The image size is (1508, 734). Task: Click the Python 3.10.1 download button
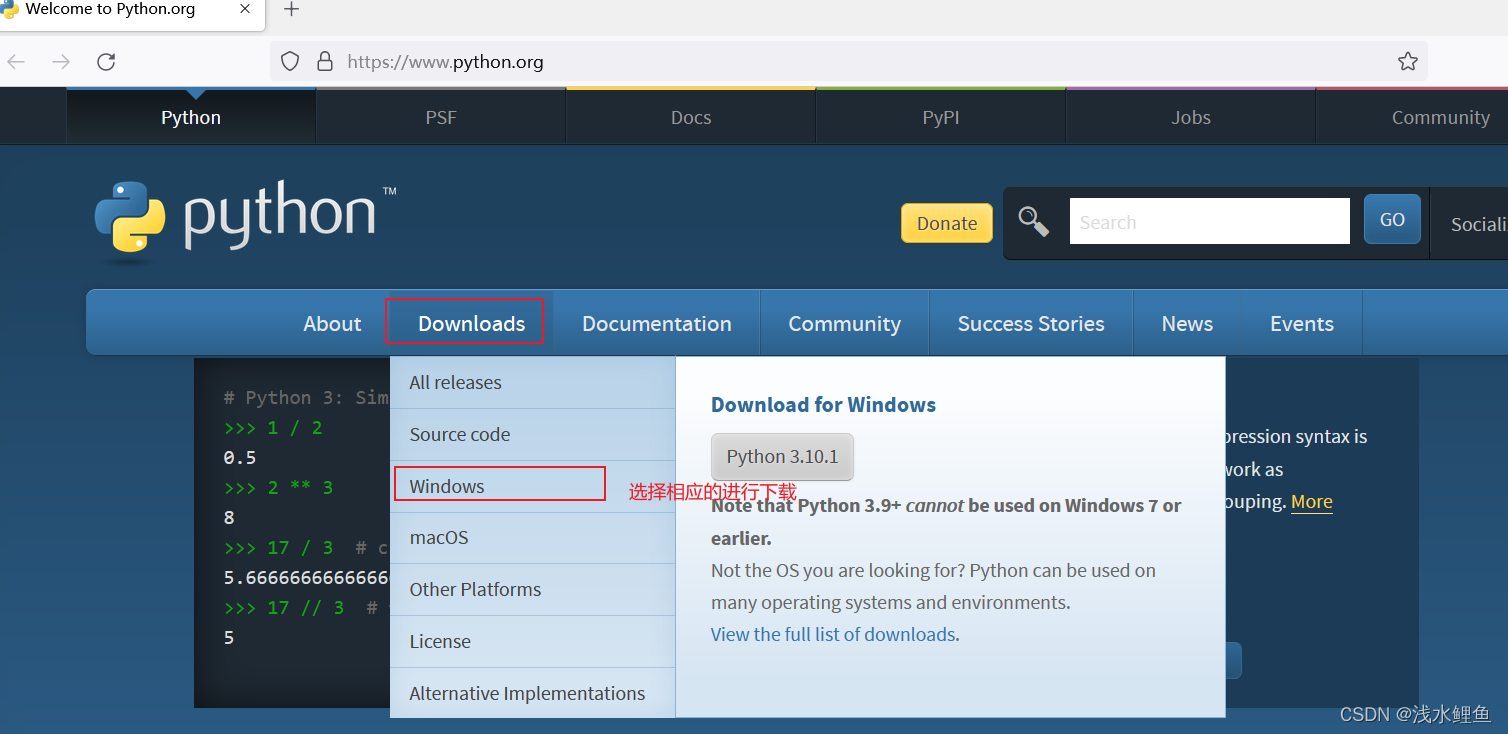click(782, 457)
